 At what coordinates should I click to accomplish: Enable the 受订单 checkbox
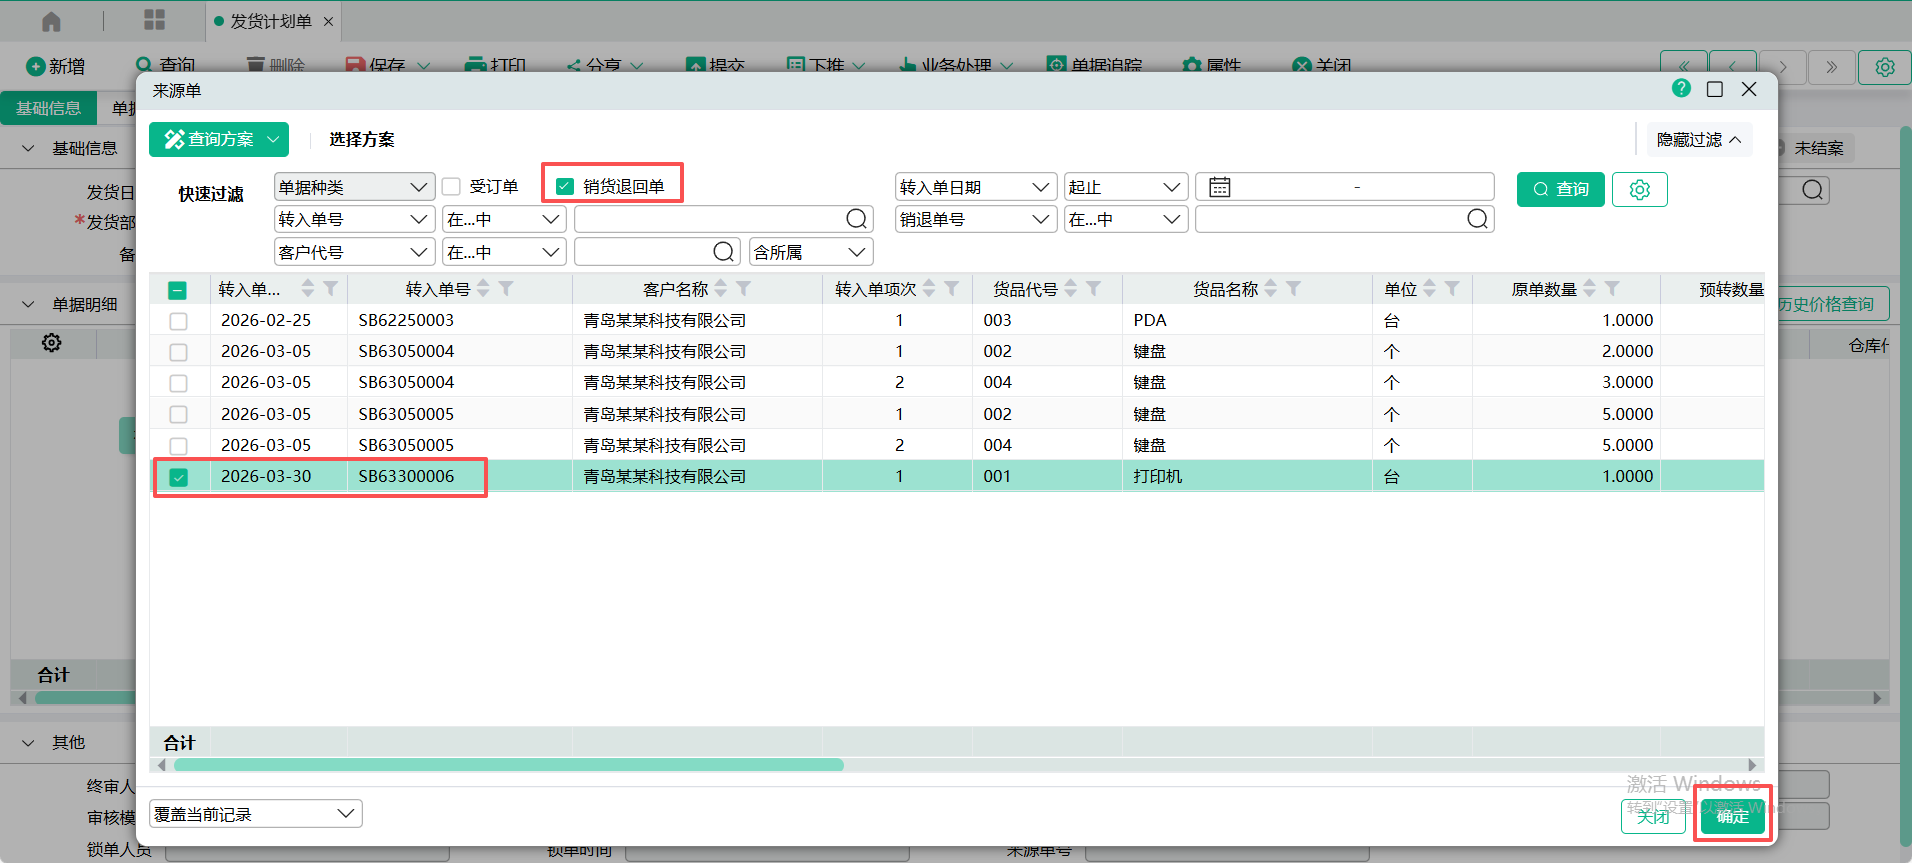tap(452, 187)
